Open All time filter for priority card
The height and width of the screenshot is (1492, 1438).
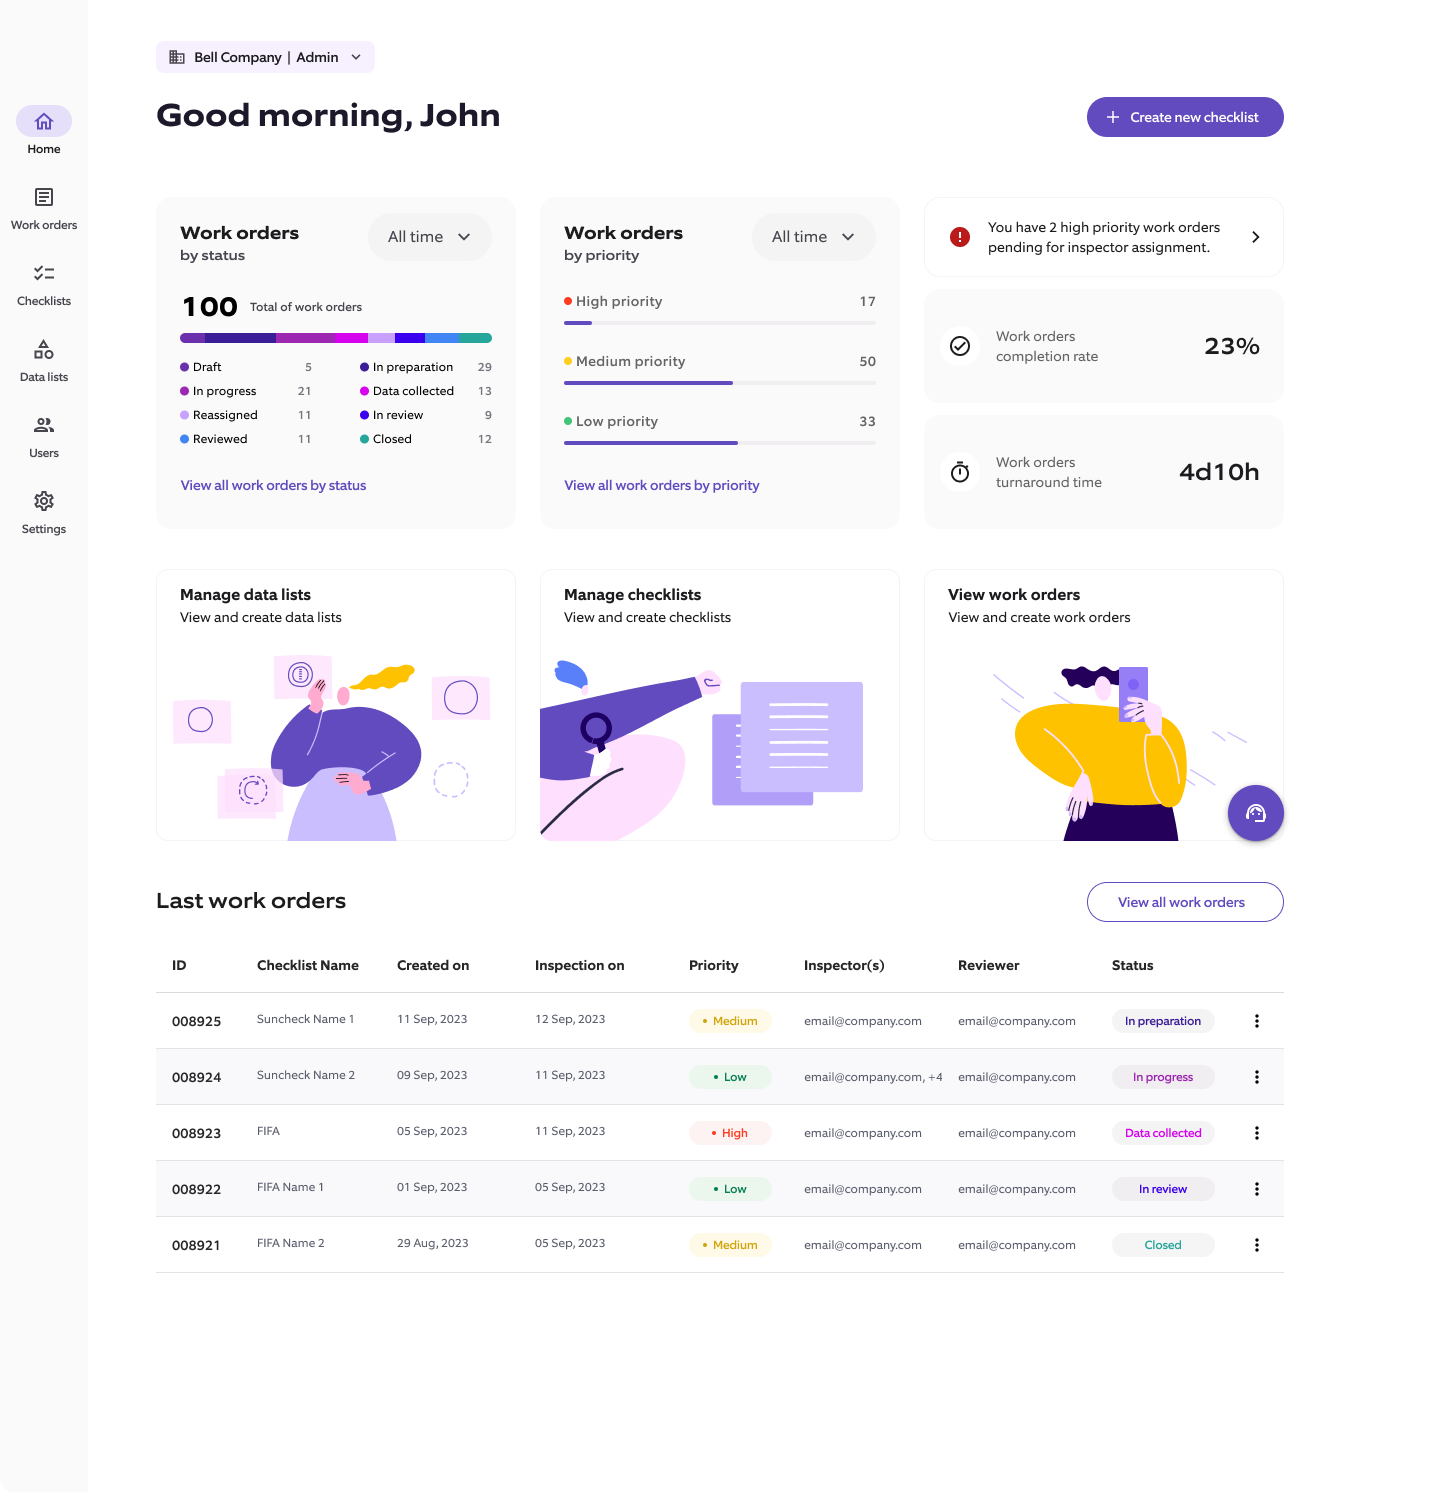click(813, 237)
